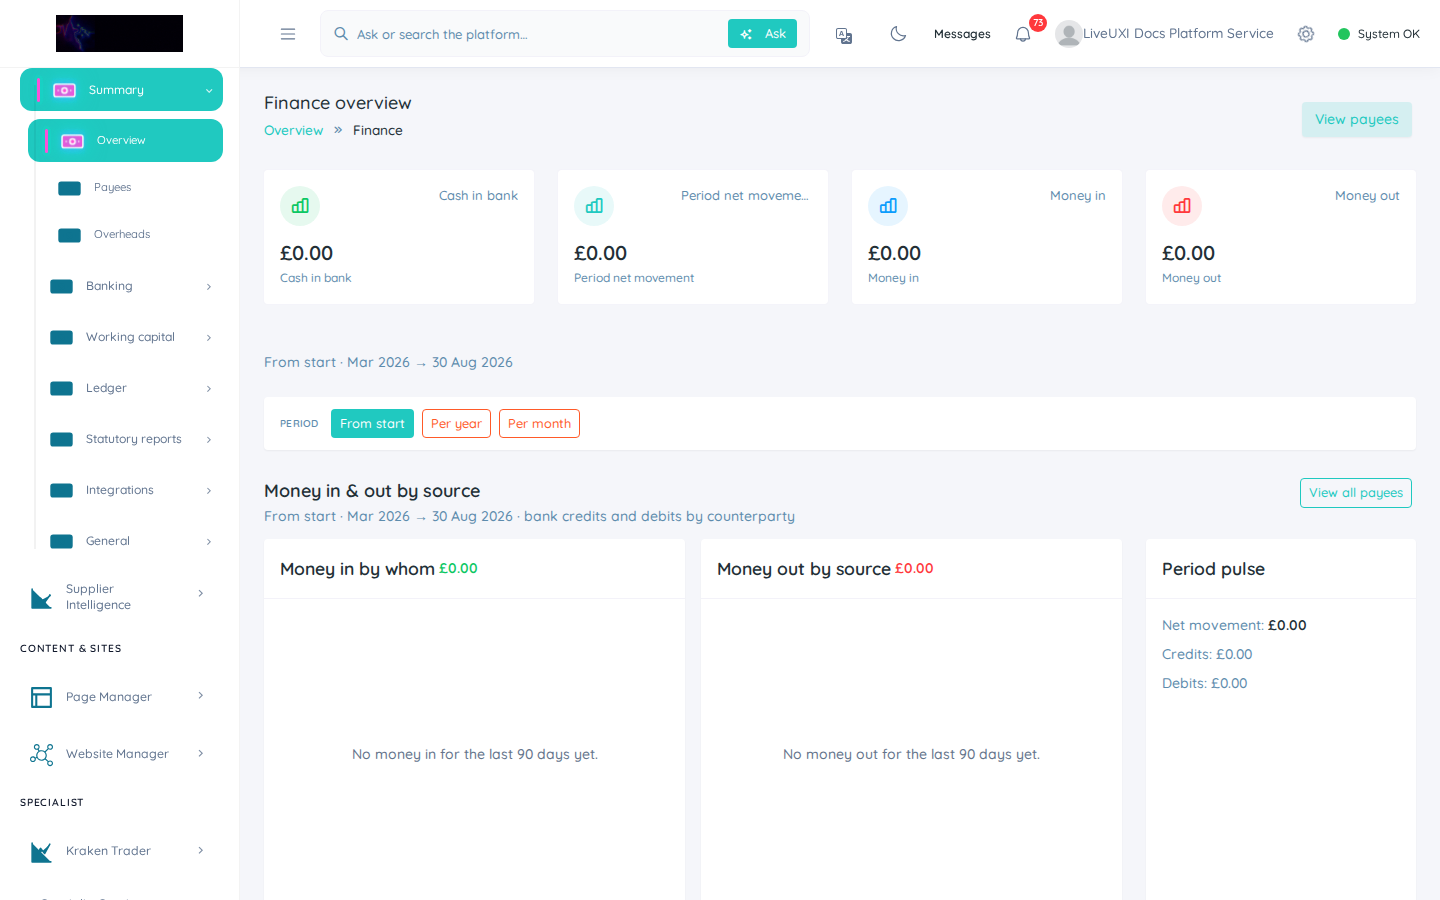Click the Cash in bank chart icon
This screenshot has height=900, width=1440.
pyautogui.click(x=300, y=206)
